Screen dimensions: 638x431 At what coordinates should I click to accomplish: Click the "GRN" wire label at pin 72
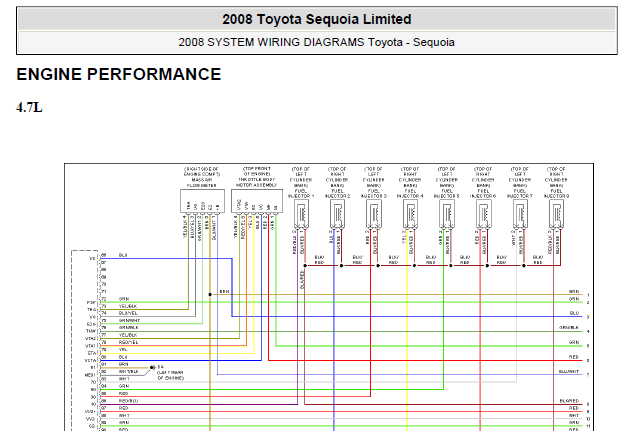124,299
